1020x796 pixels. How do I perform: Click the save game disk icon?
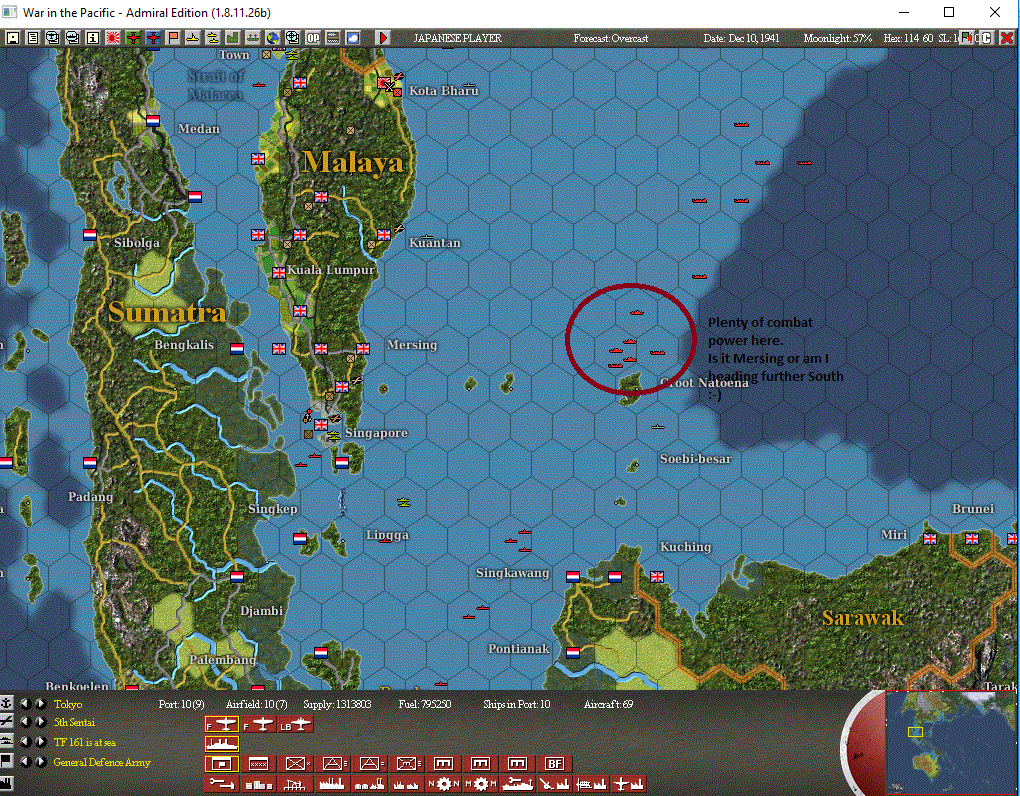click(x=12, y=38)
